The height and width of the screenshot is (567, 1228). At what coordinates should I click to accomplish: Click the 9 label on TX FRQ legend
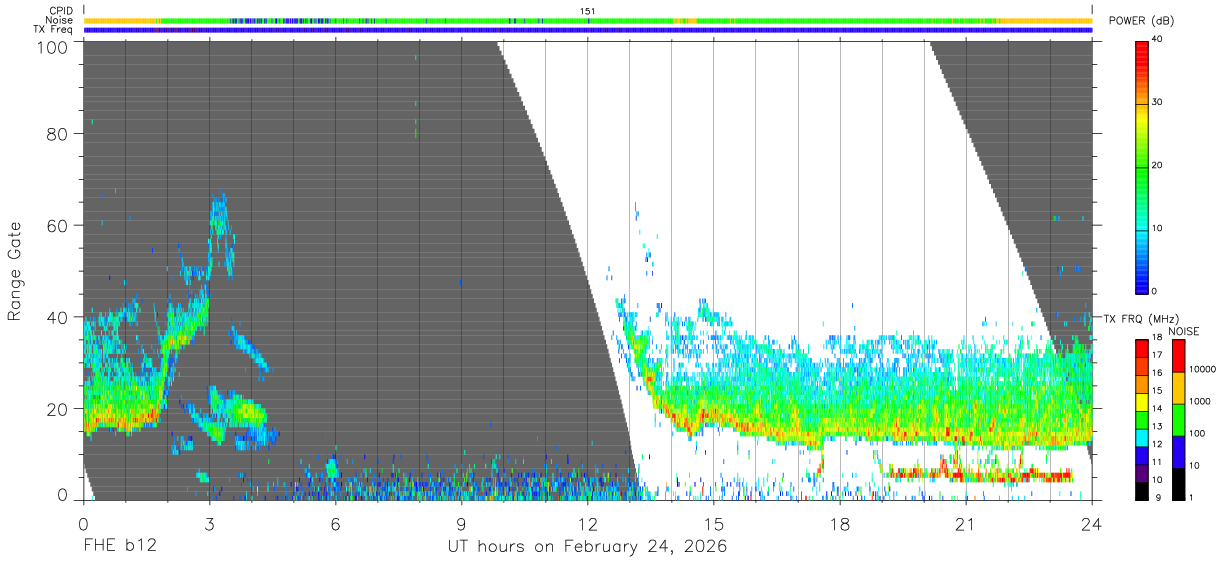point(1156,498)
